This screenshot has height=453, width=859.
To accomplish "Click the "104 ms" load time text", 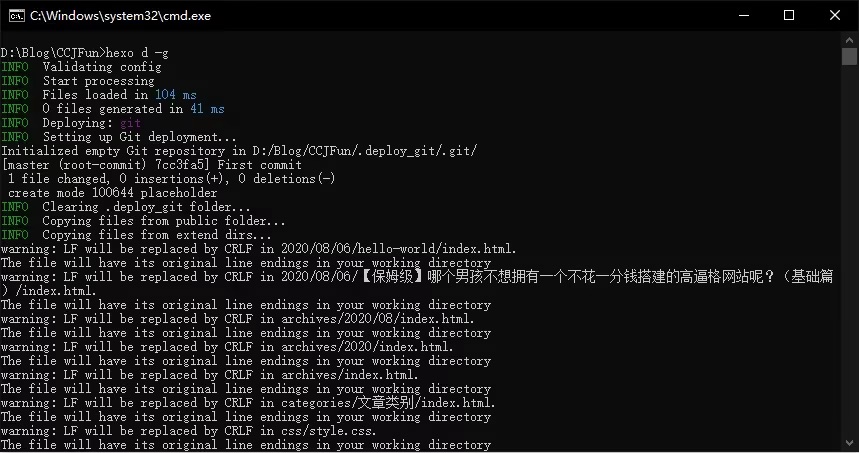I will [175, 95].
